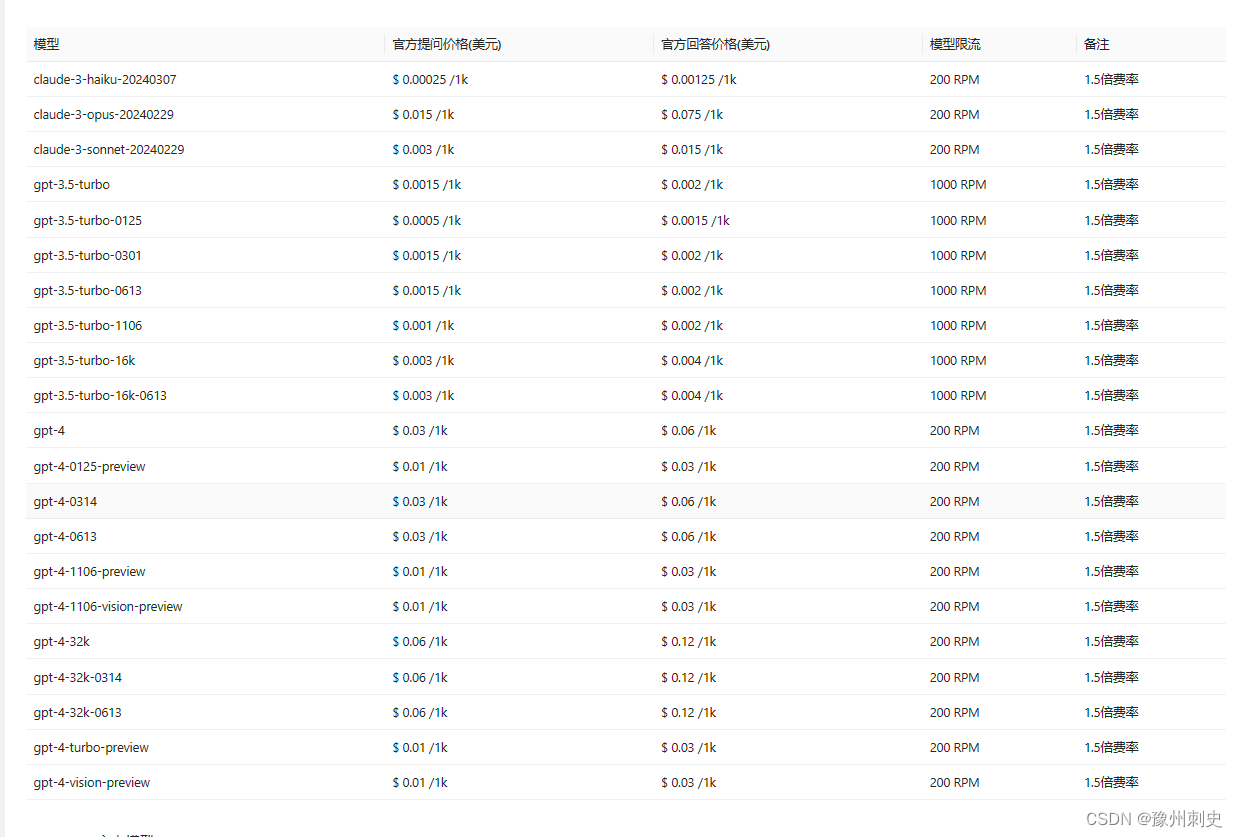
Task: Click gpt-4-vision-preview rate limit 200 RPM
Action: (954, 782)
